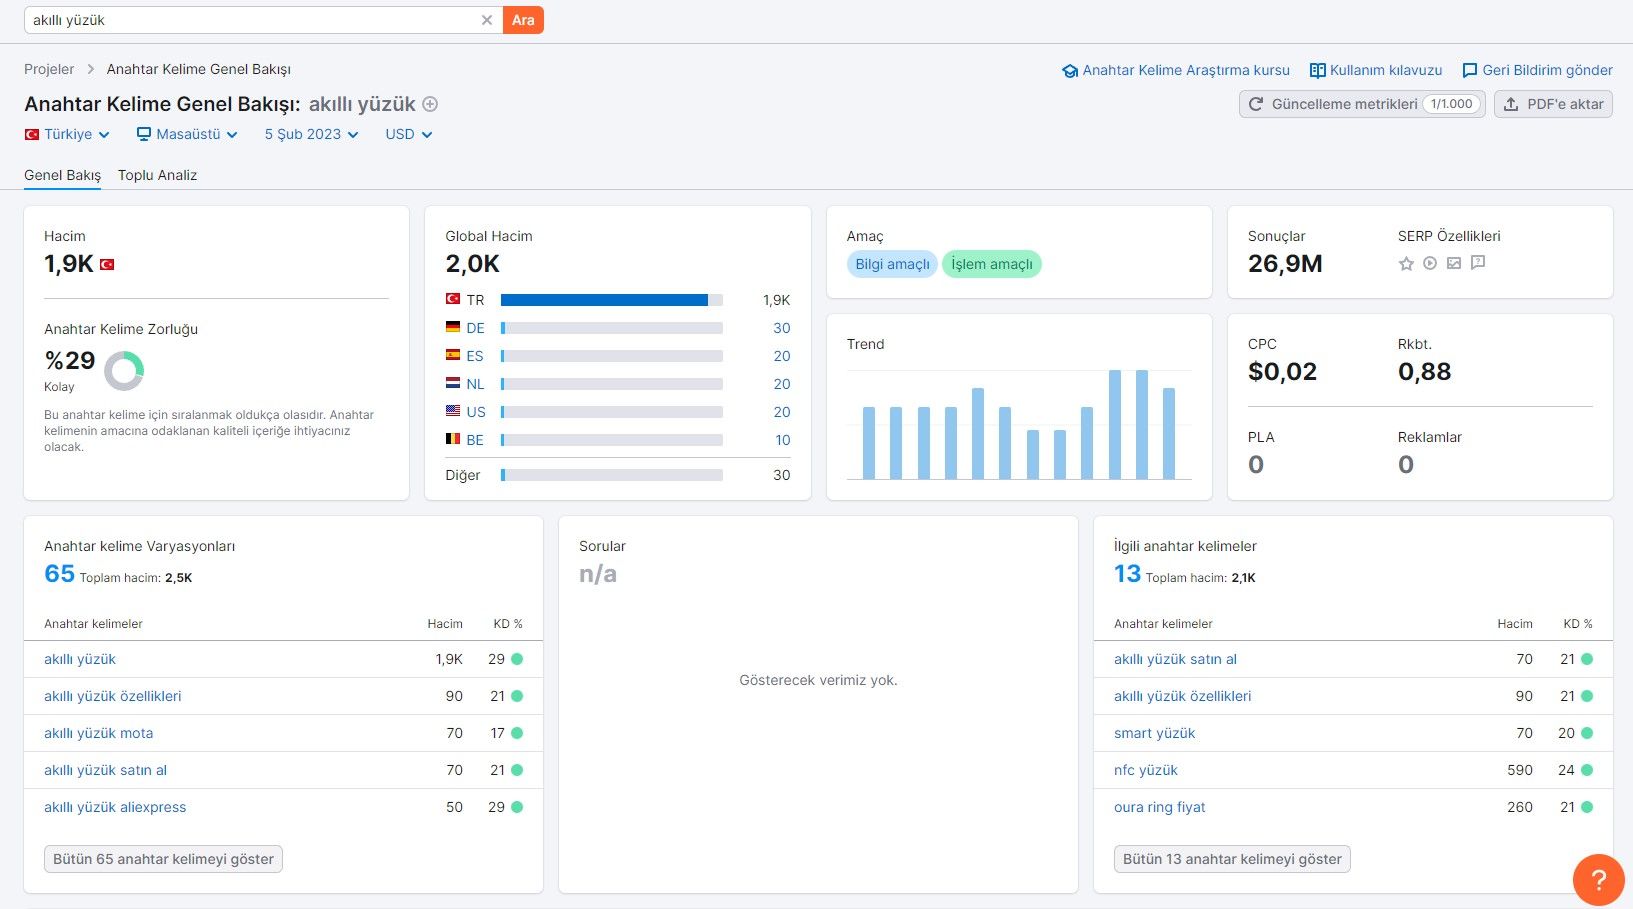Click the keyword difficulty donut chart

124,371
